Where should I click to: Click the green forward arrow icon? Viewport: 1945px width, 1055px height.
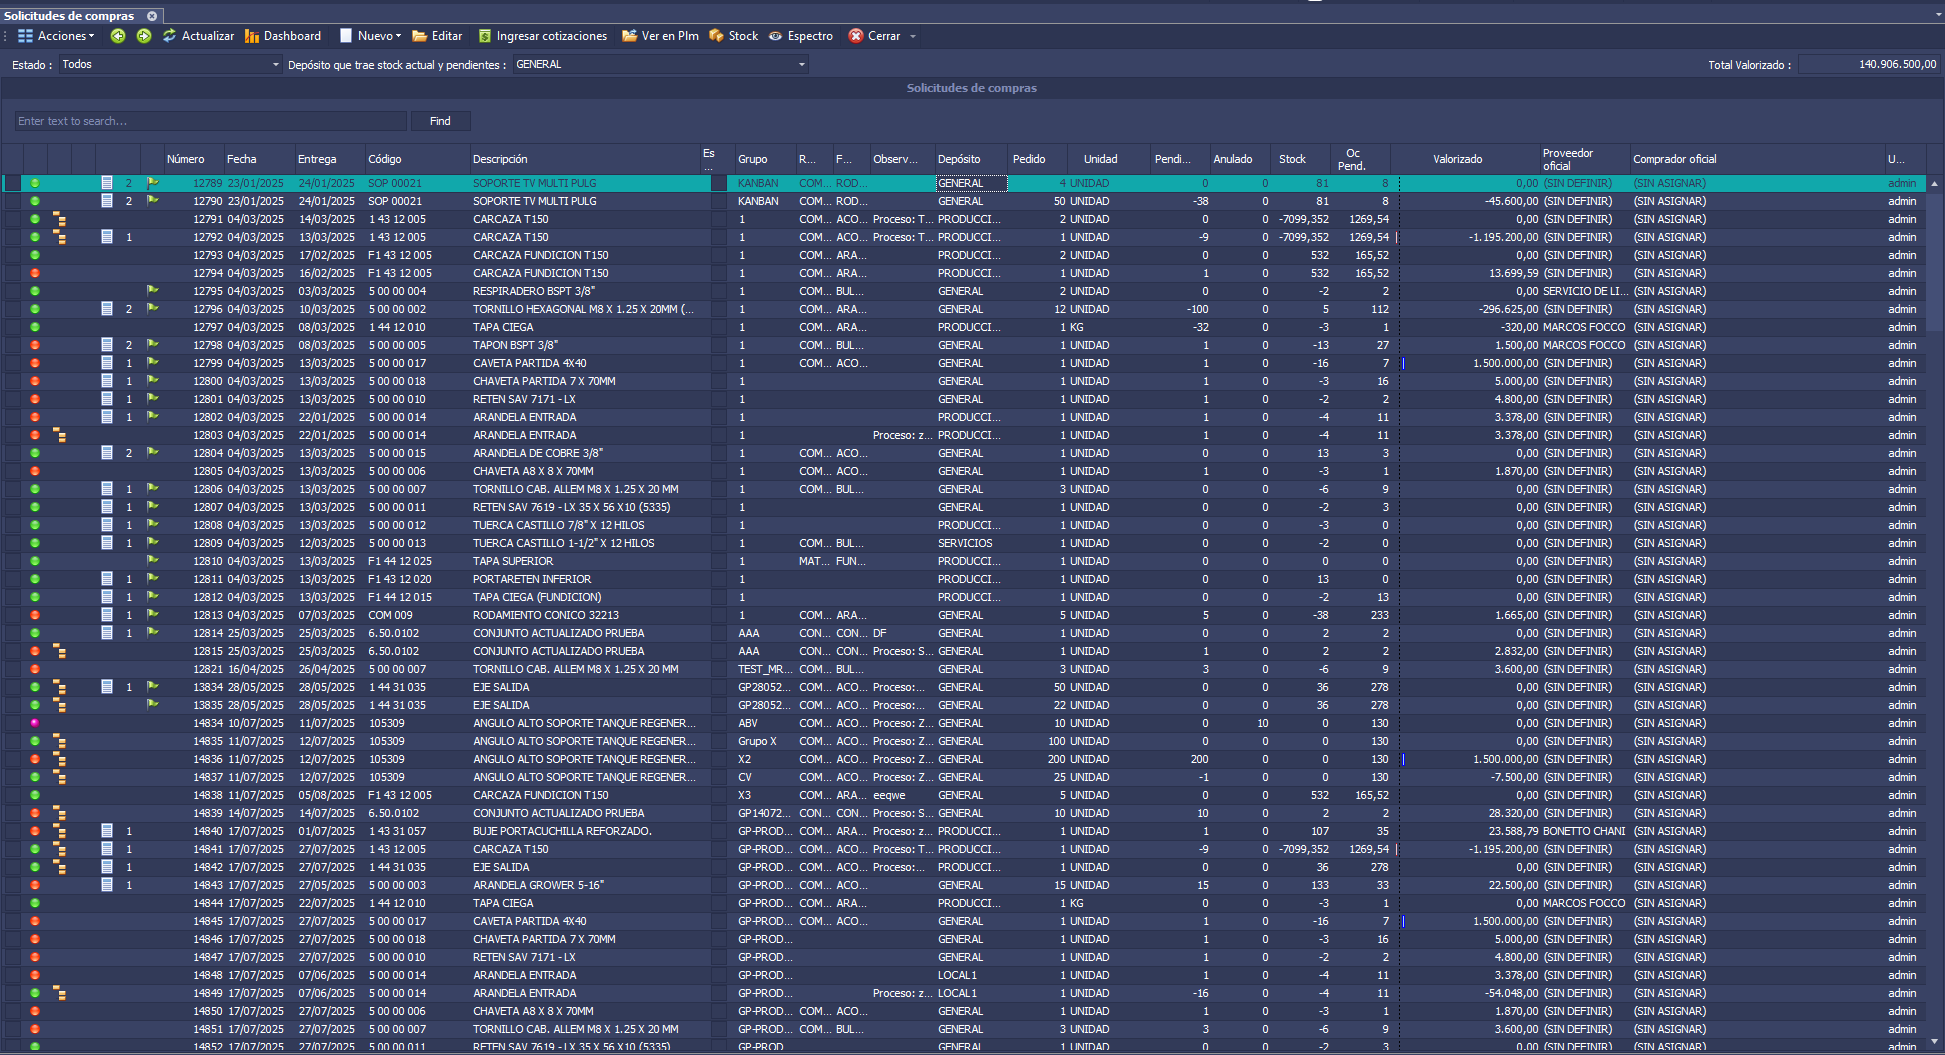pyautogui.click(x=144, y=36)
